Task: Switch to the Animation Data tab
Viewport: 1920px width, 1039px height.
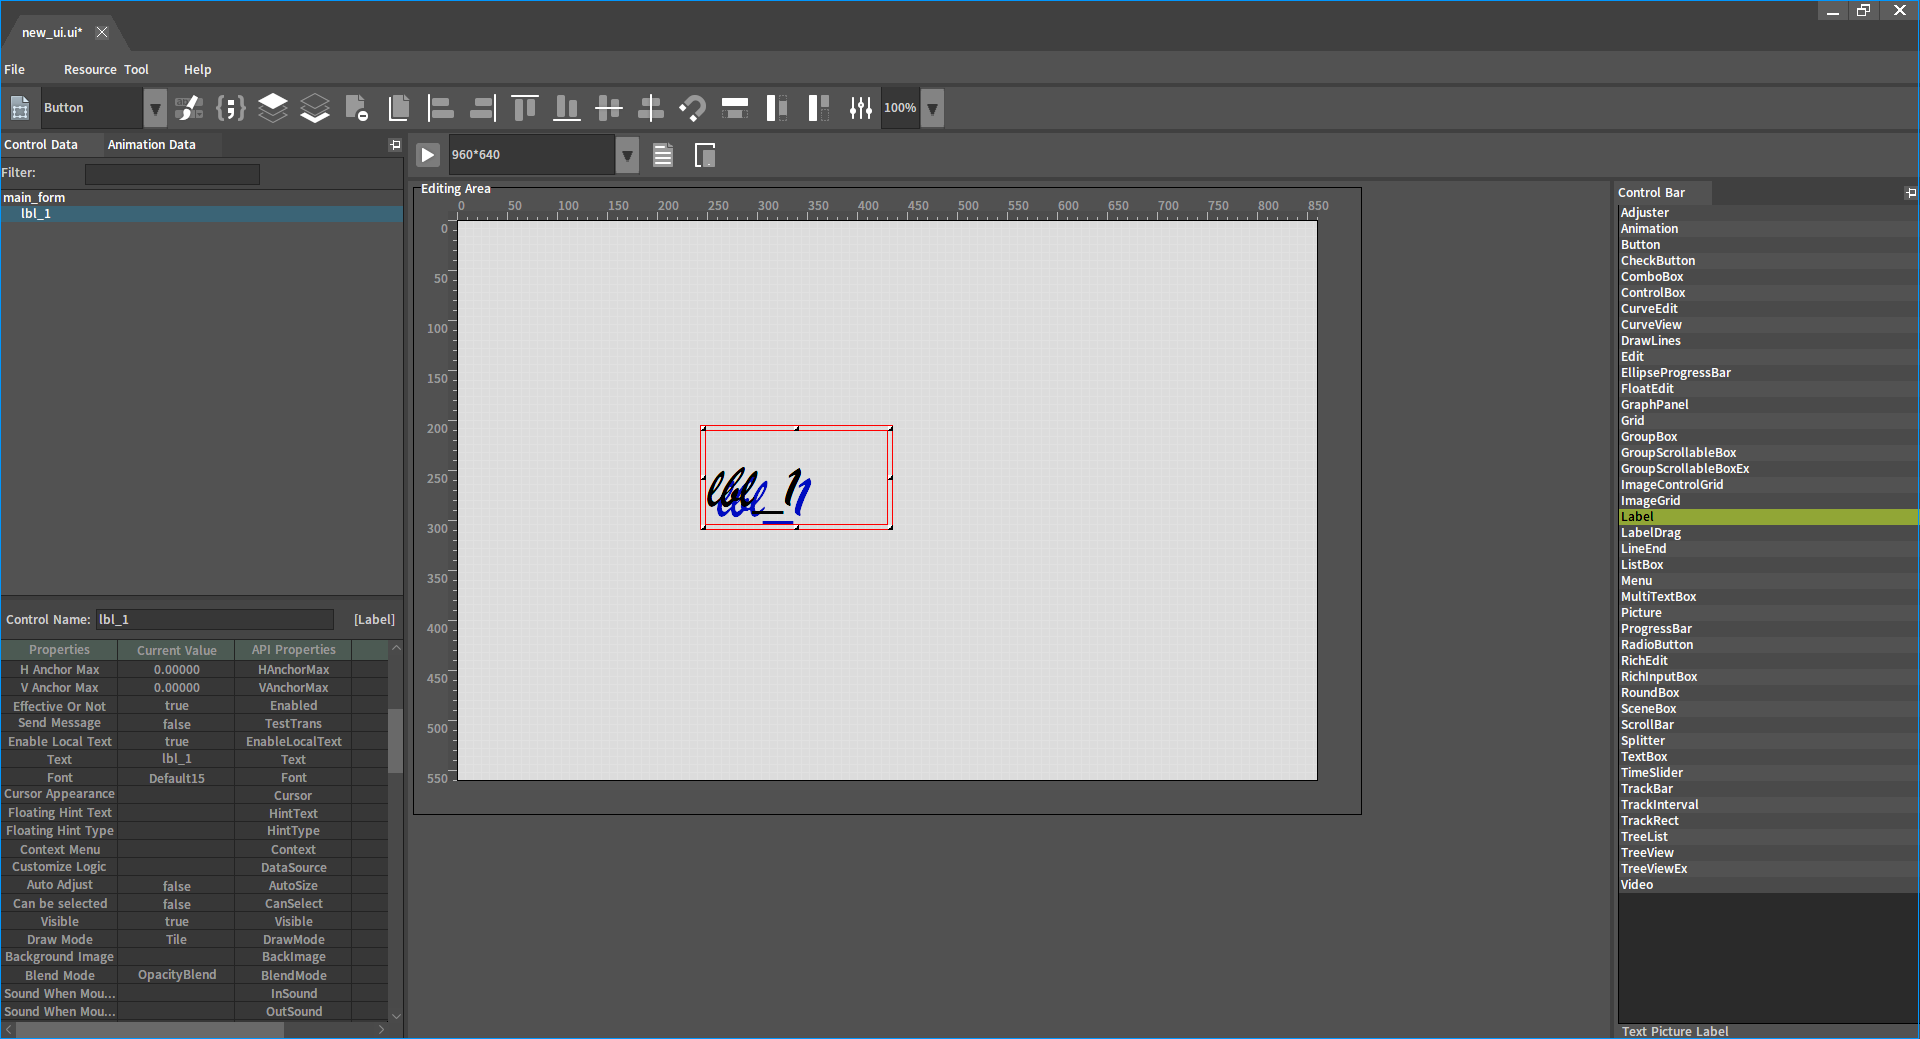Action: point(152,145)
